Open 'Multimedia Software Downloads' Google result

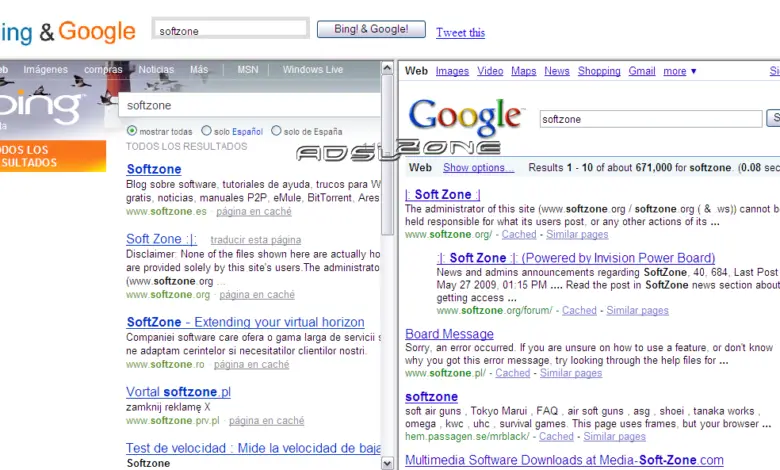[x=564, y=460]
